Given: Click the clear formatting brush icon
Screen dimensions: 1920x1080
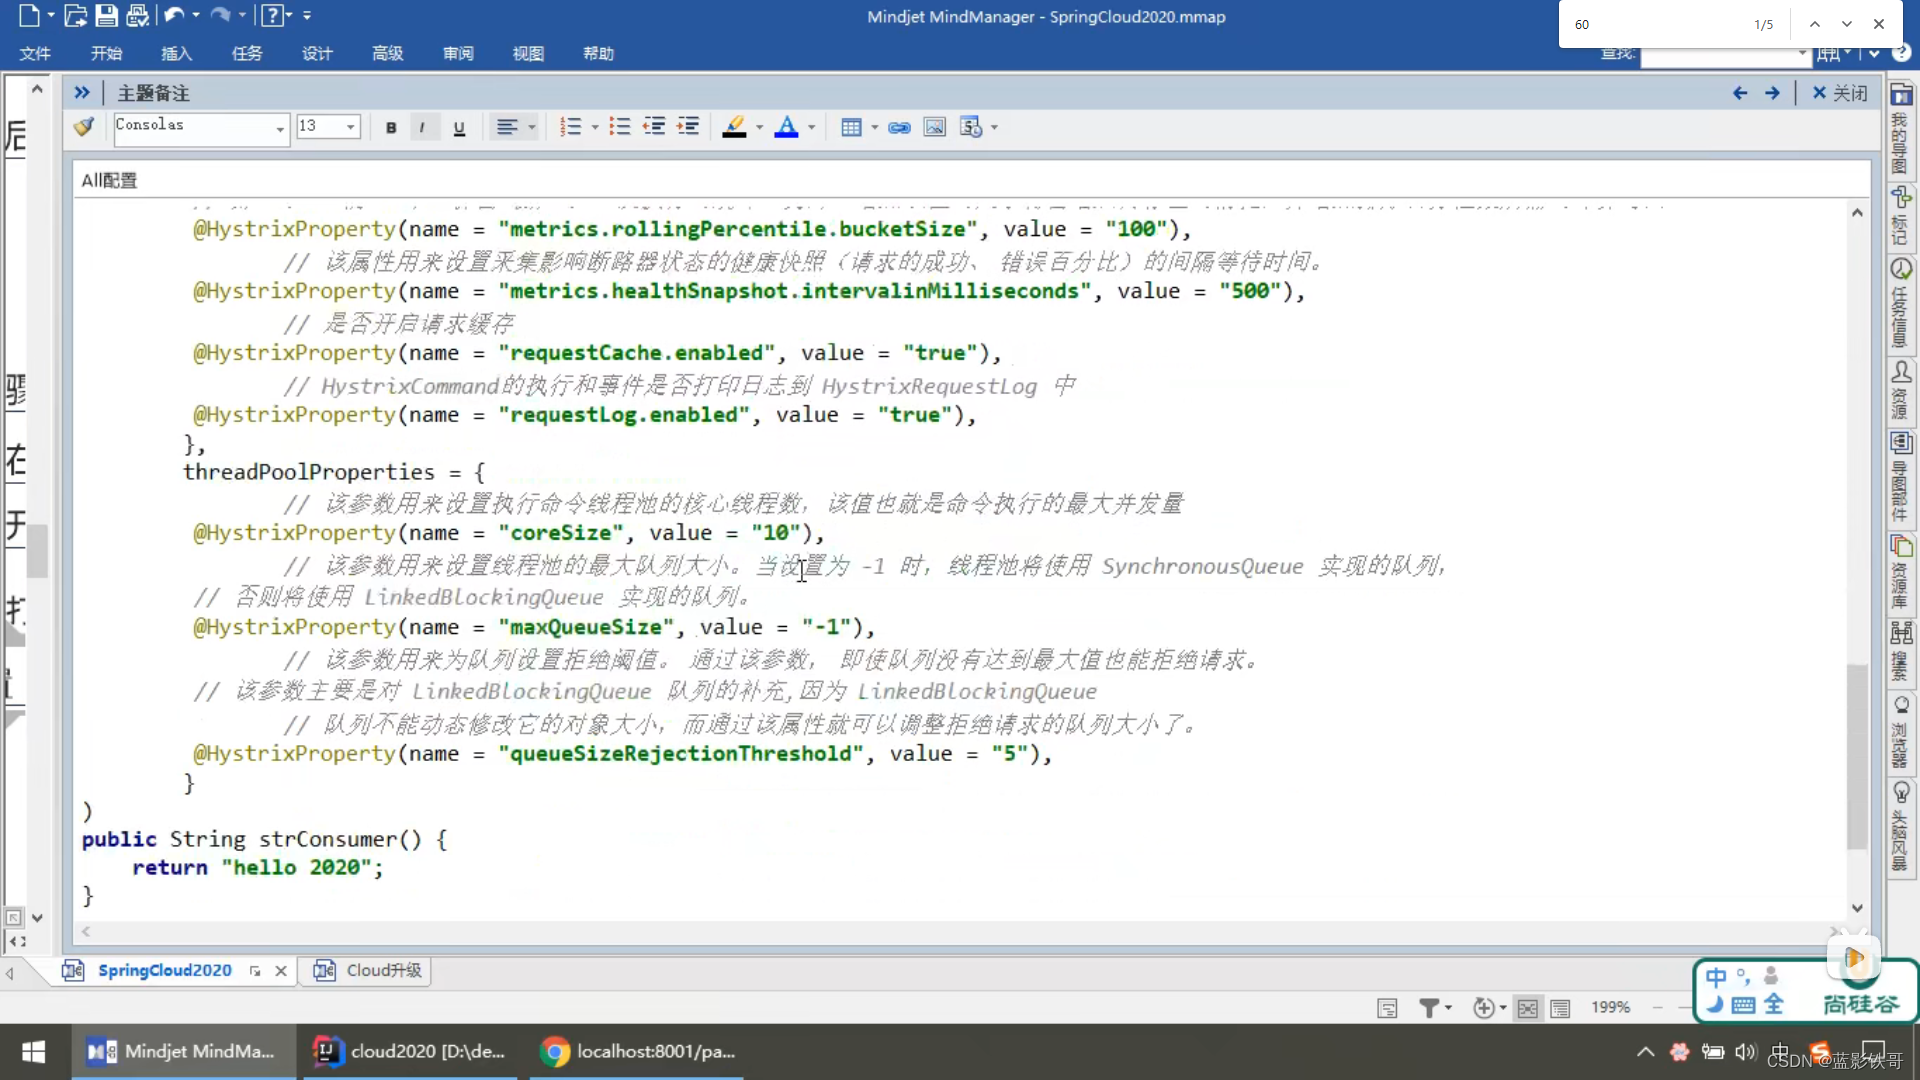Looking at the screenshot, I should pos(84,127).
